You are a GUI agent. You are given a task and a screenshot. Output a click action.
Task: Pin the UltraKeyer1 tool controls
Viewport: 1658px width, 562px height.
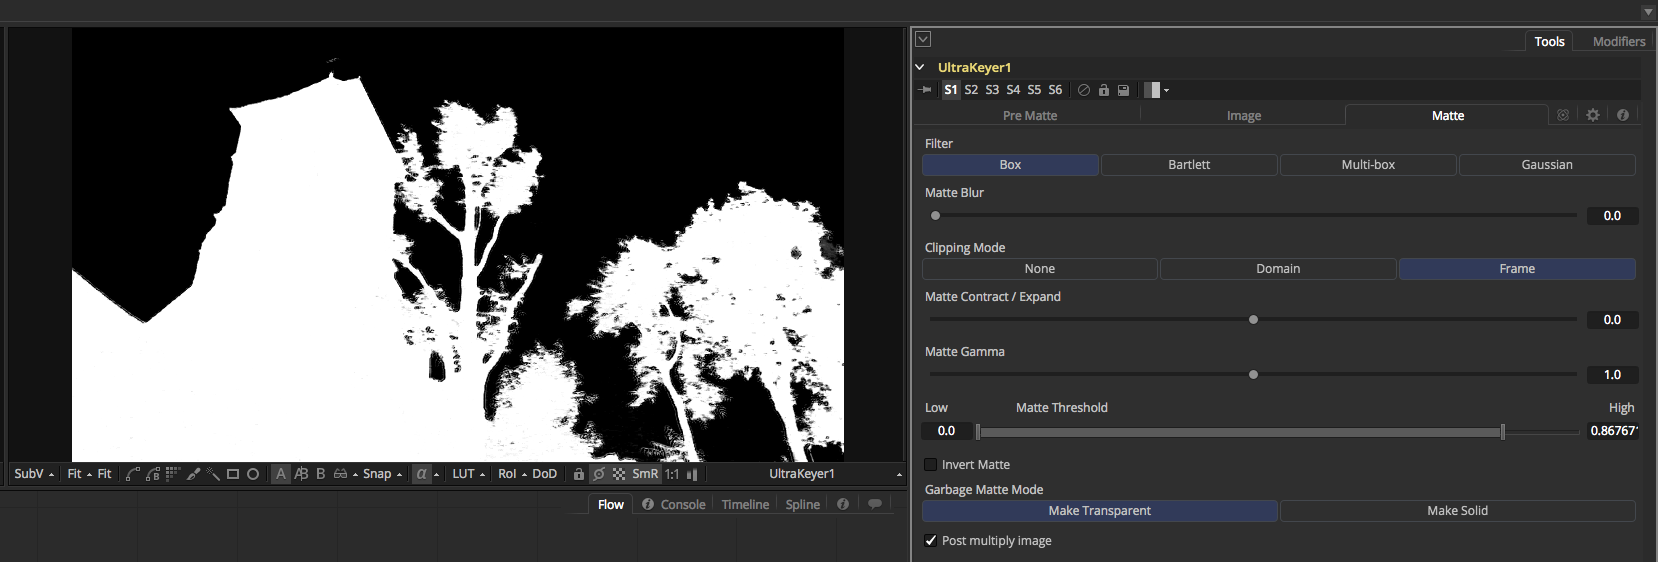pos(925,90)
